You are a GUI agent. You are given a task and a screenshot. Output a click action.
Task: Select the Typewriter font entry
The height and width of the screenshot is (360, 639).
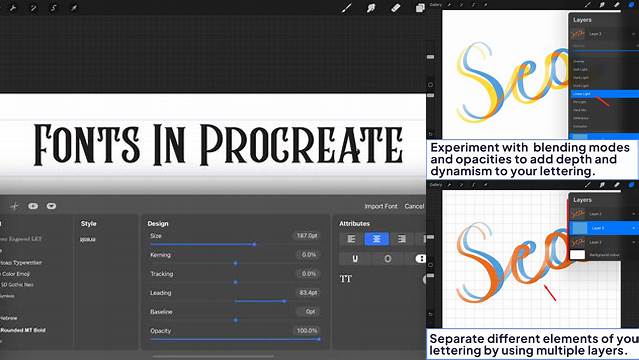point(21,263)
